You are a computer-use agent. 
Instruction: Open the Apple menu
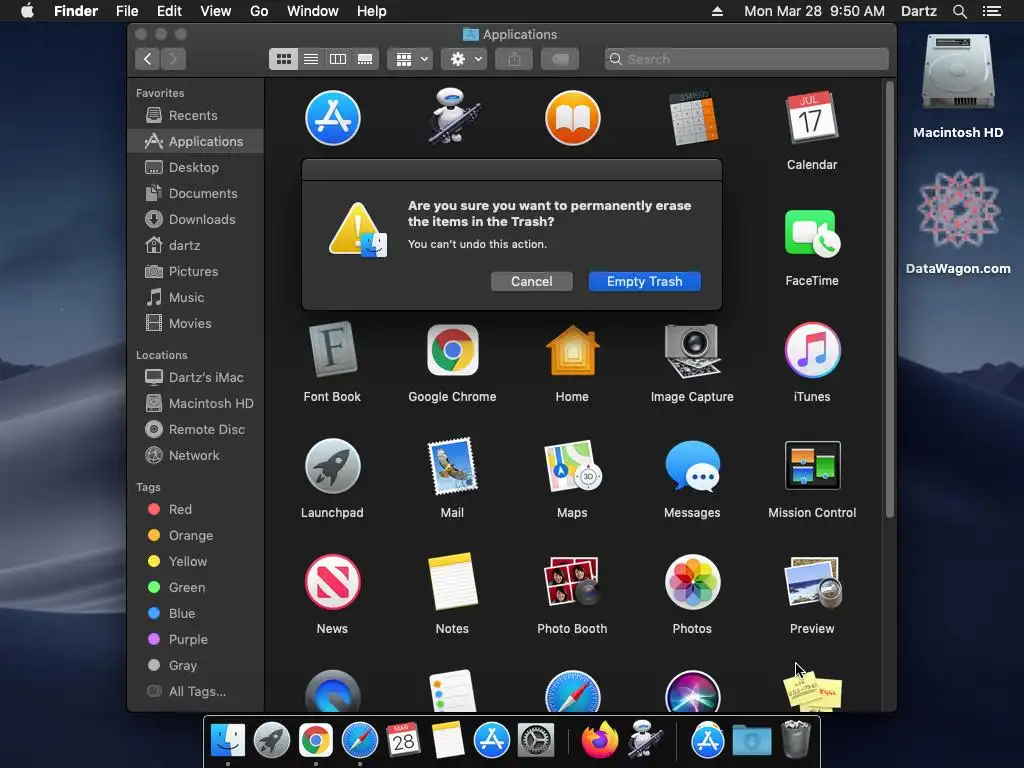tap(27, 11)
